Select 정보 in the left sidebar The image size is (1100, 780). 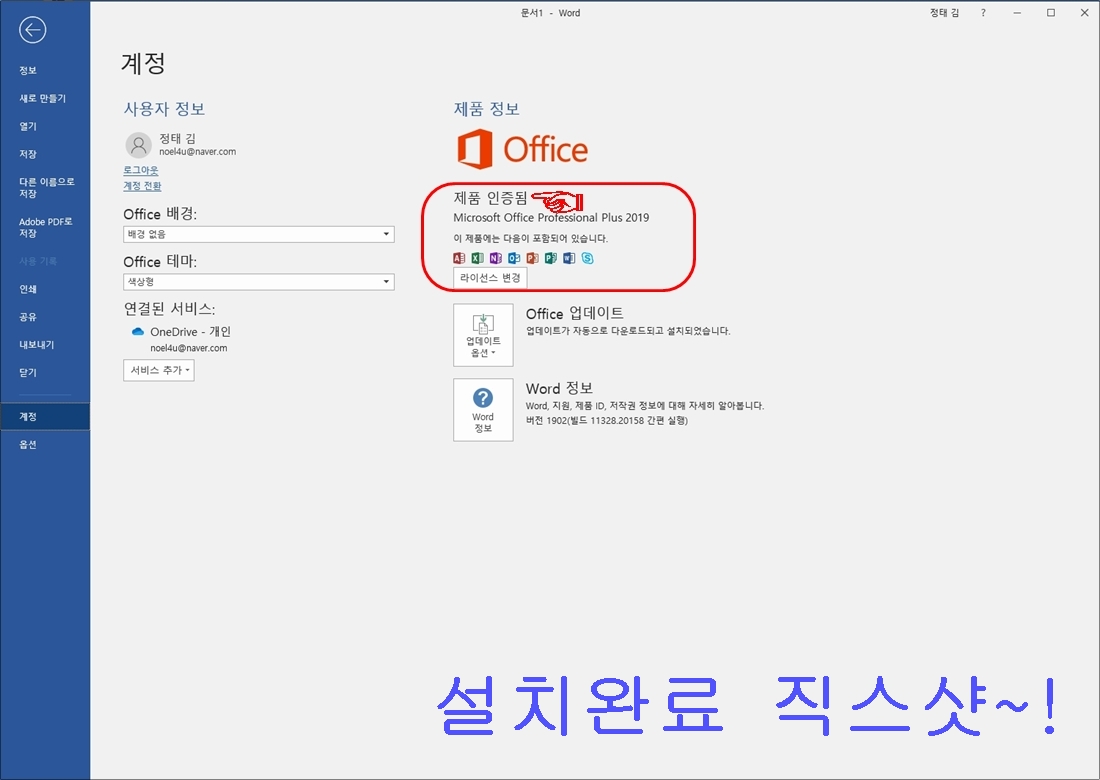28,71
